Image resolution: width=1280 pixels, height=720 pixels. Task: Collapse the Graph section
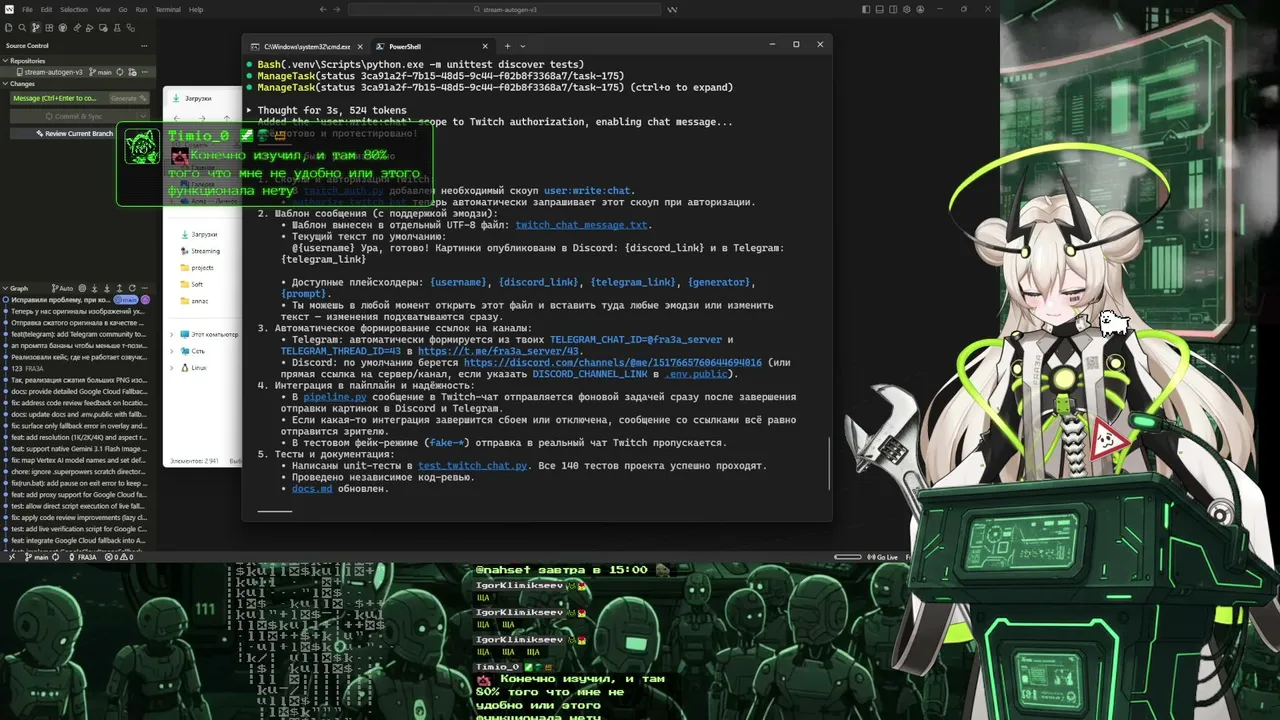[5, 288]
